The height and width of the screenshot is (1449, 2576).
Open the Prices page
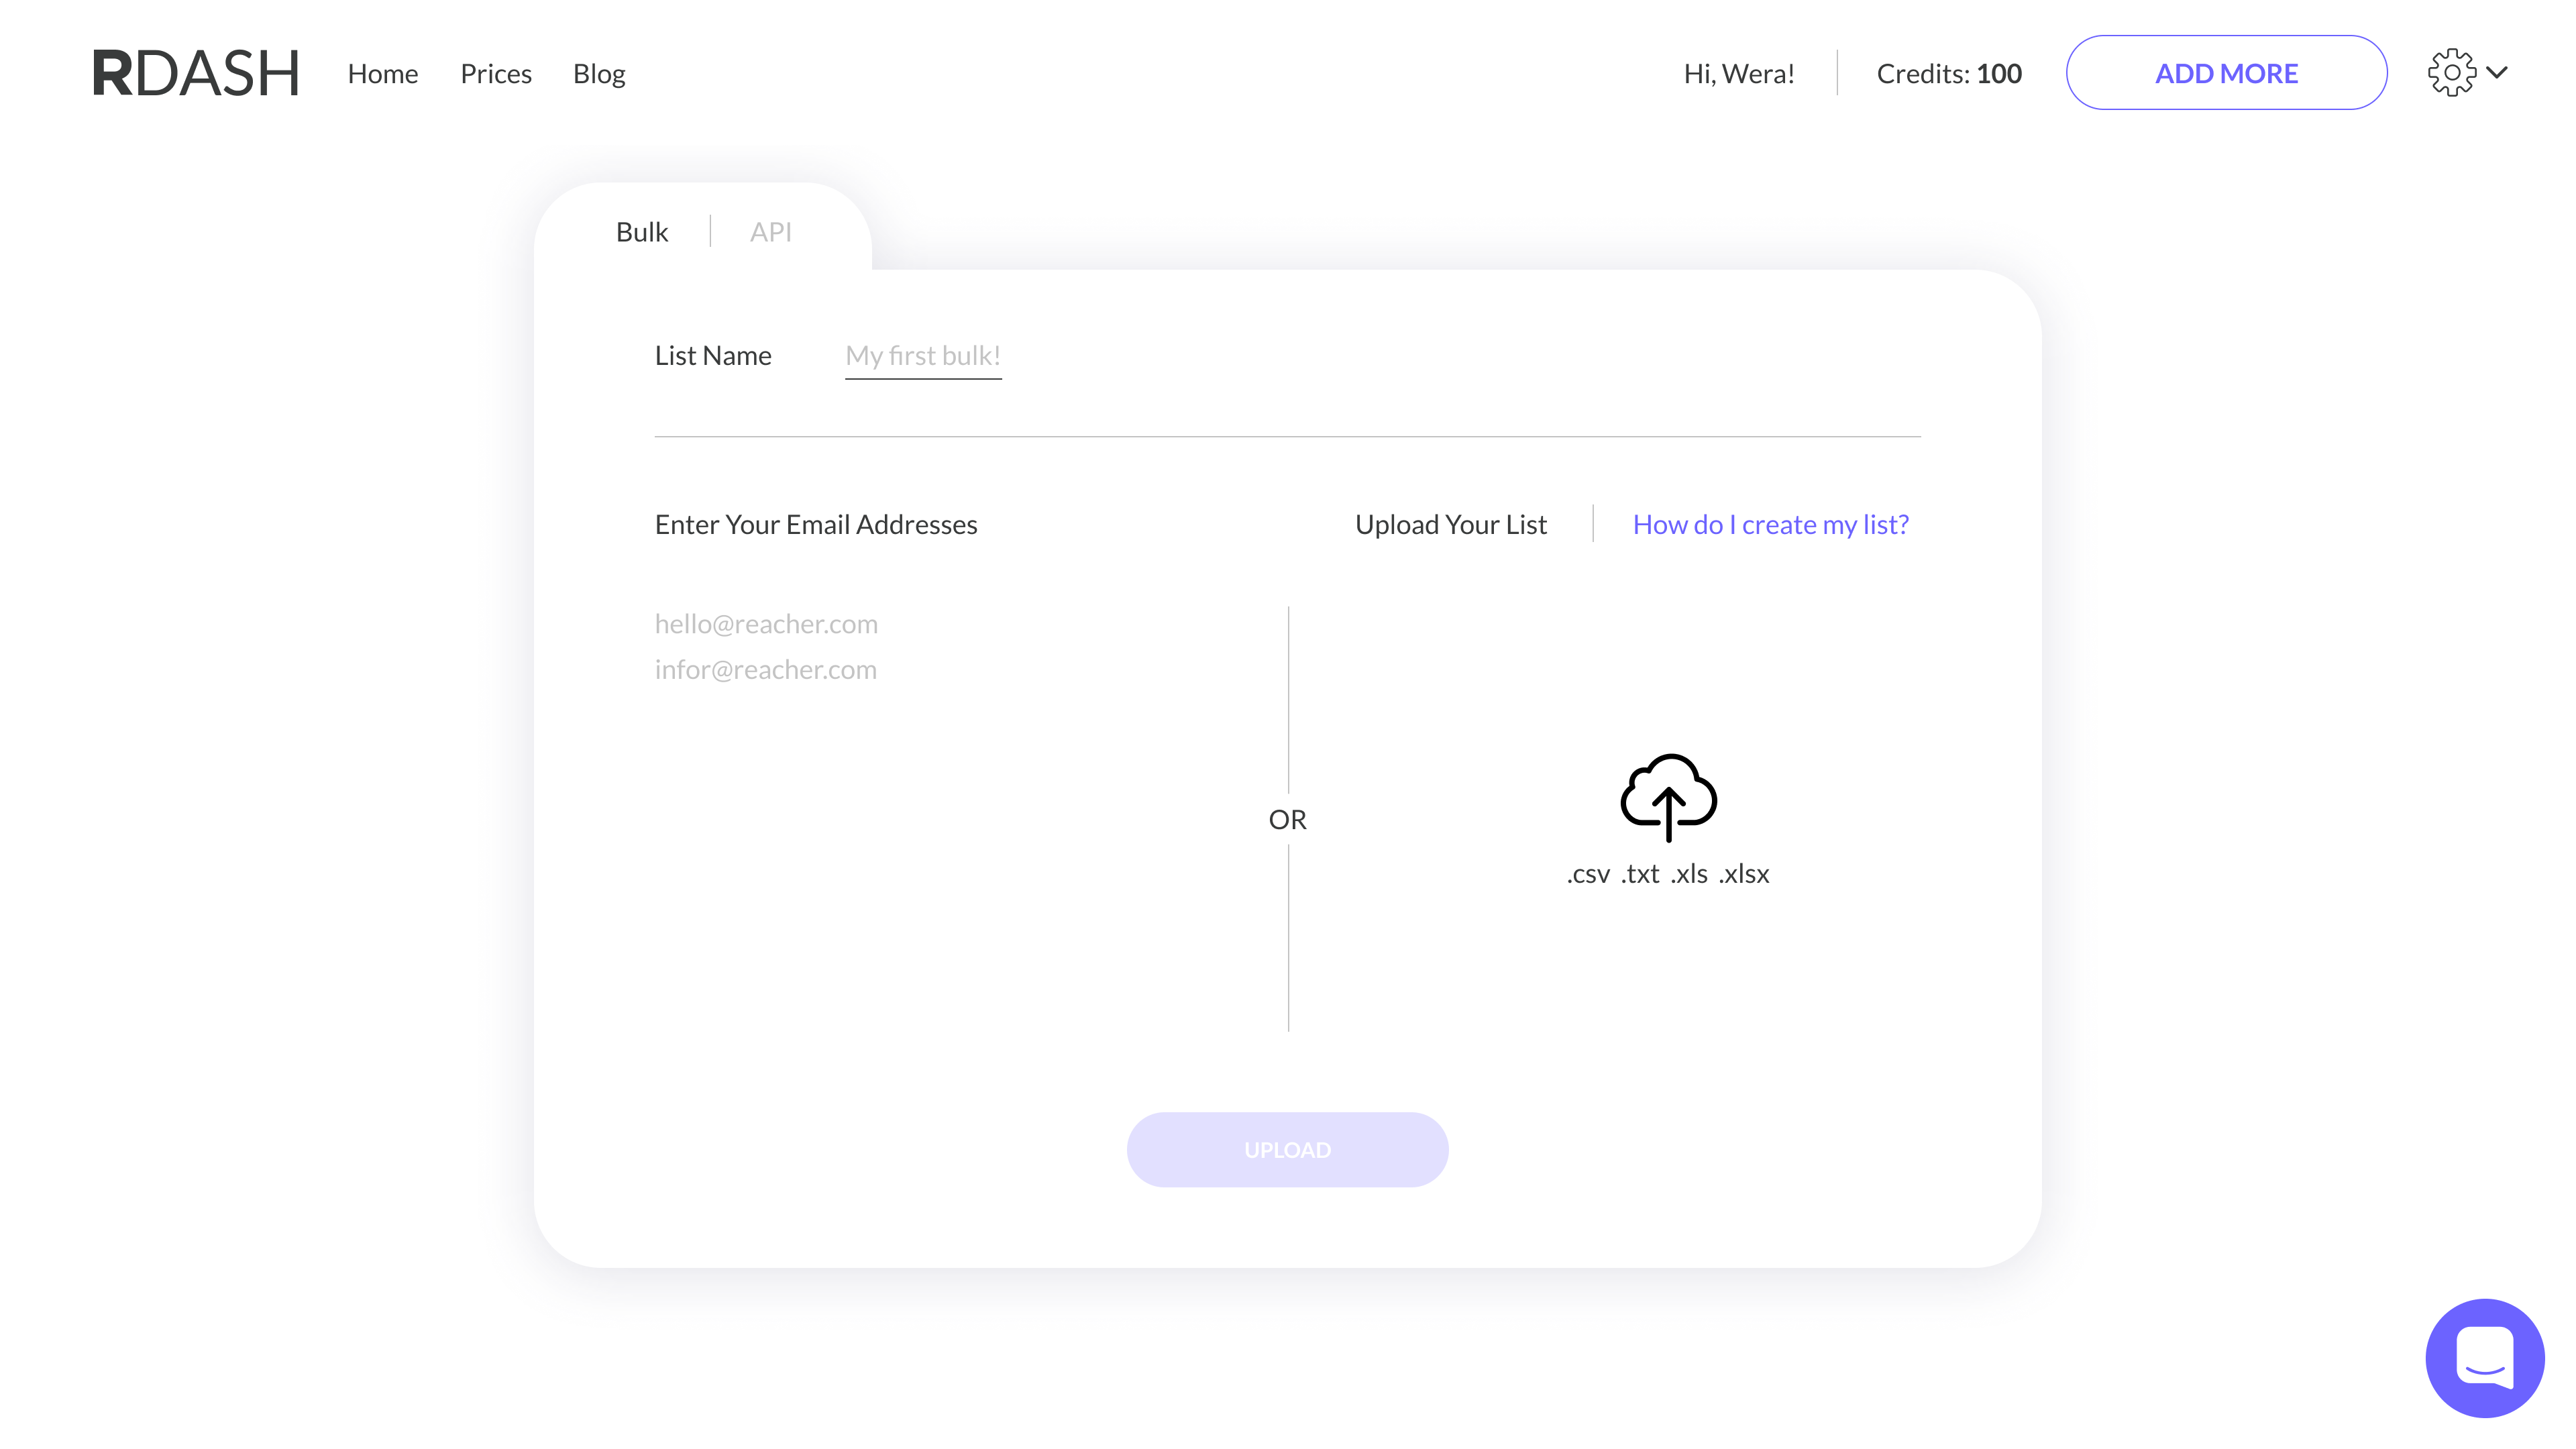pyautogui.click(x=496, y=73)
